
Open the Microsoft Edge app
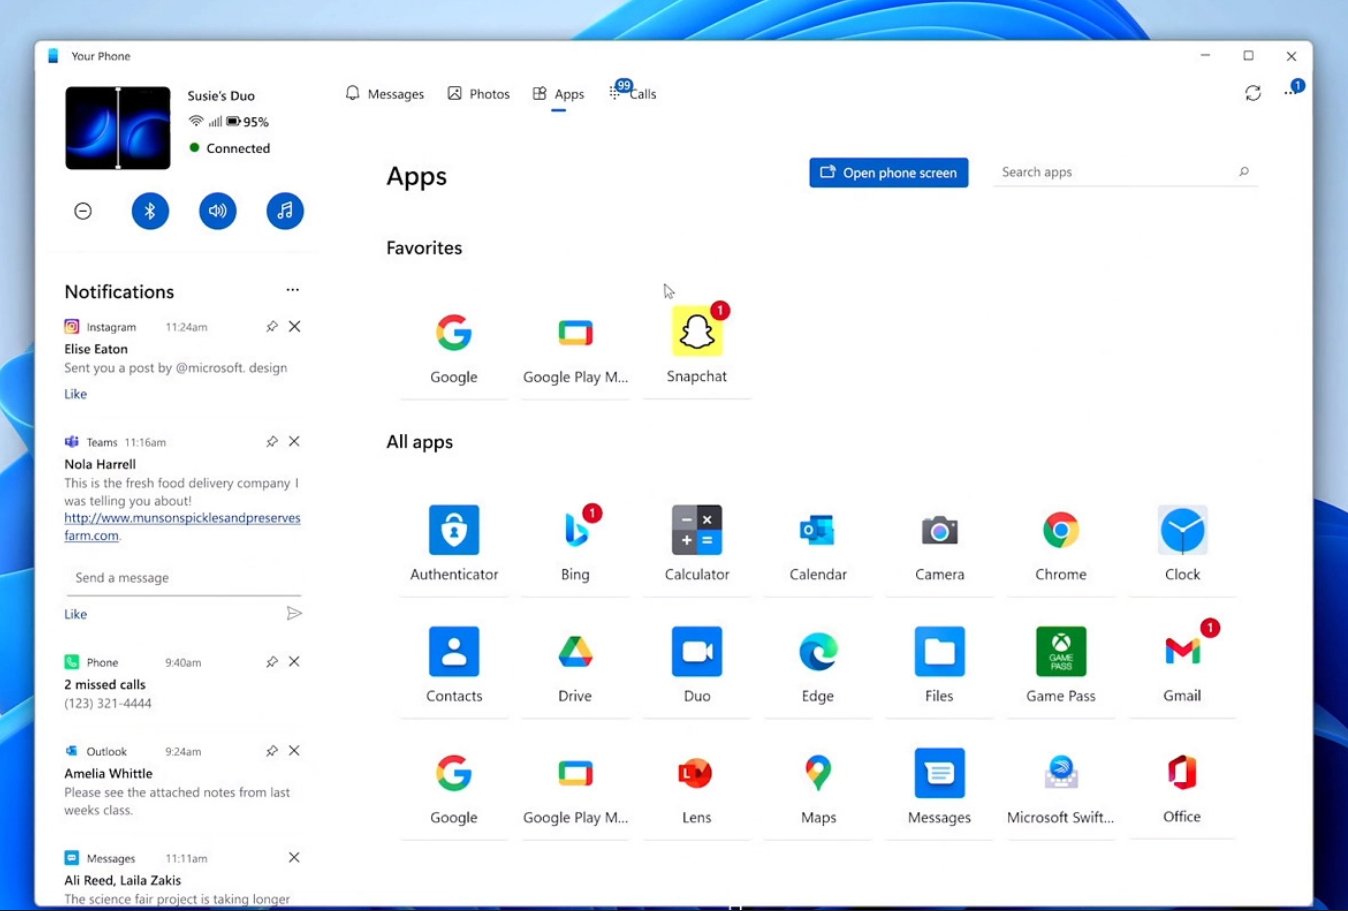click(817, 652)
